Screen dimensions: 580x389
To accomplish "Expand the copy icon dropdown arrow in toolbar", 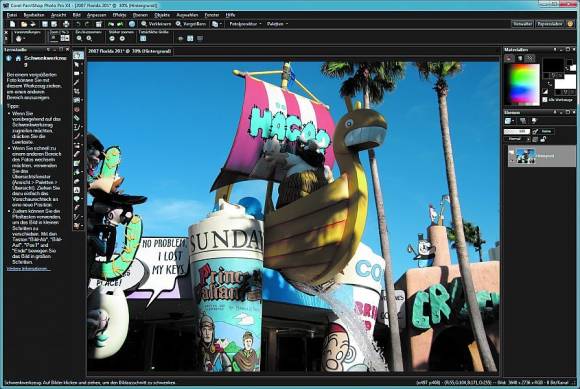I will click(x=221, y=24).
